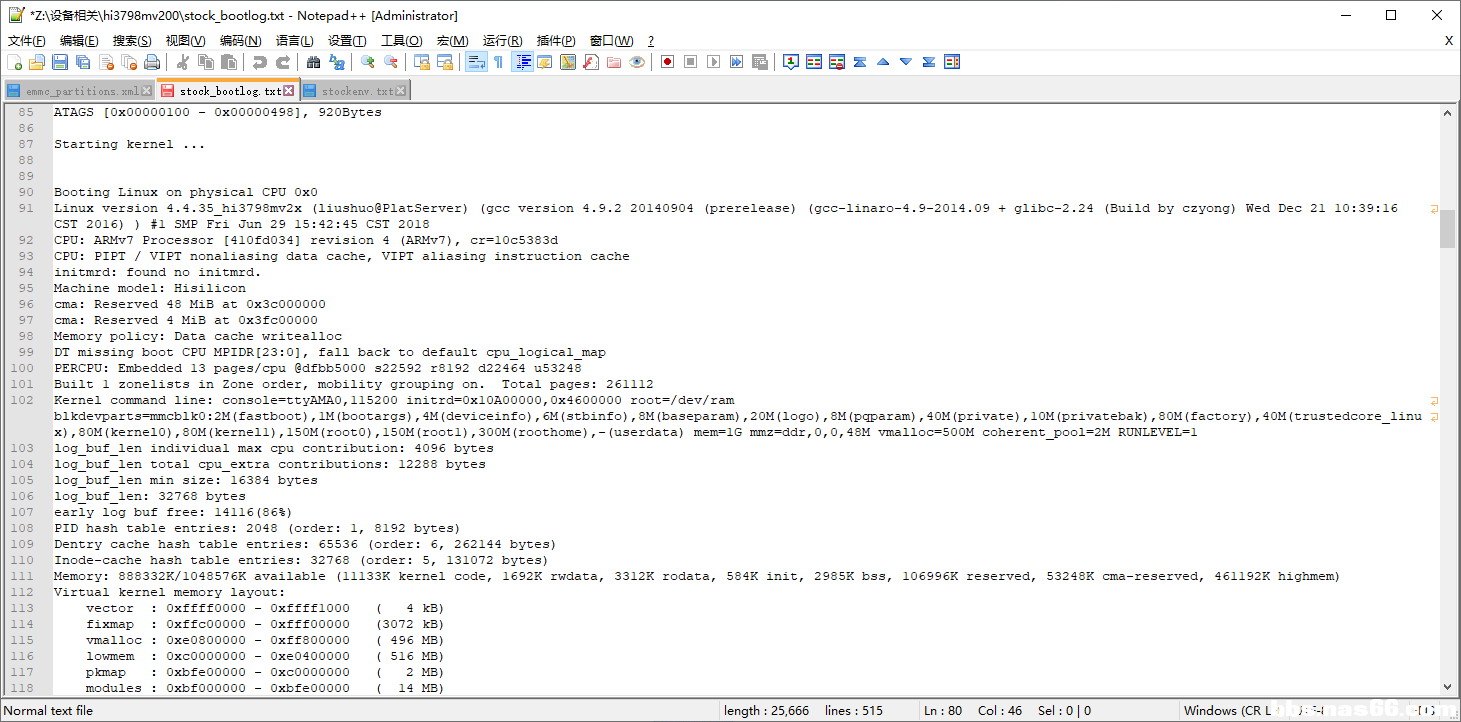Click the Save file toolbar icon
The width and height of the screenshot is (1461, 722).
point(60,62)
